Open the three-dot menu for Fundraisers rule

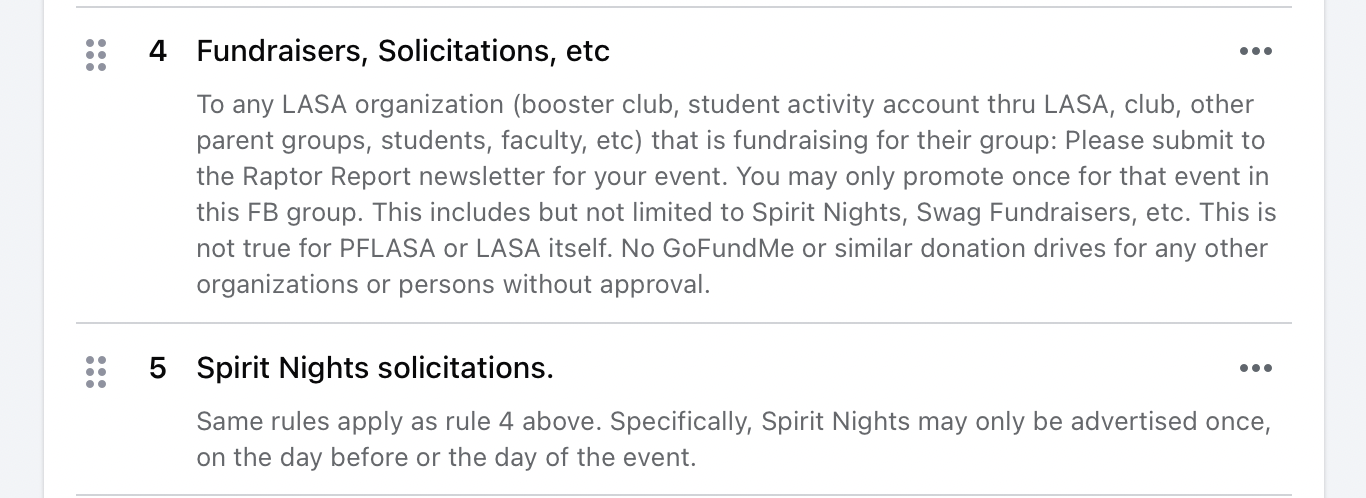[x=1255, y=51]
